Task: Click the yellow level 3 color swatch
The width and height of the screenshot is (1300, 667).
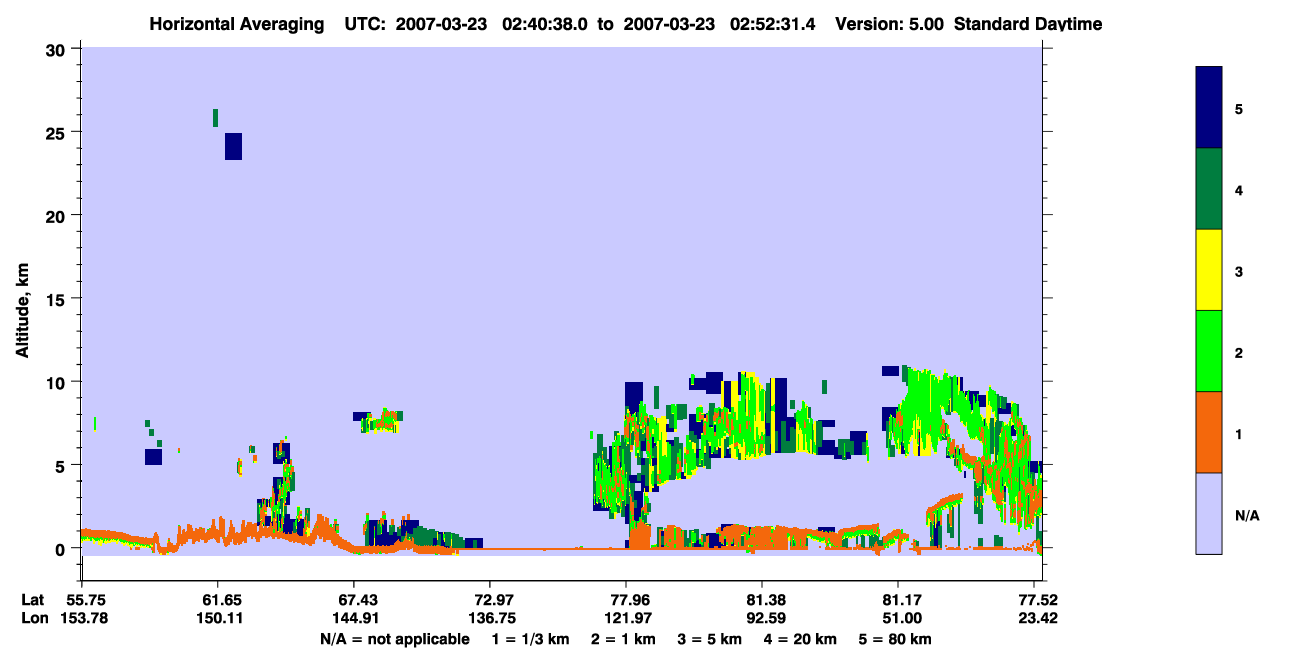Action: click(x=1209, y=269)
